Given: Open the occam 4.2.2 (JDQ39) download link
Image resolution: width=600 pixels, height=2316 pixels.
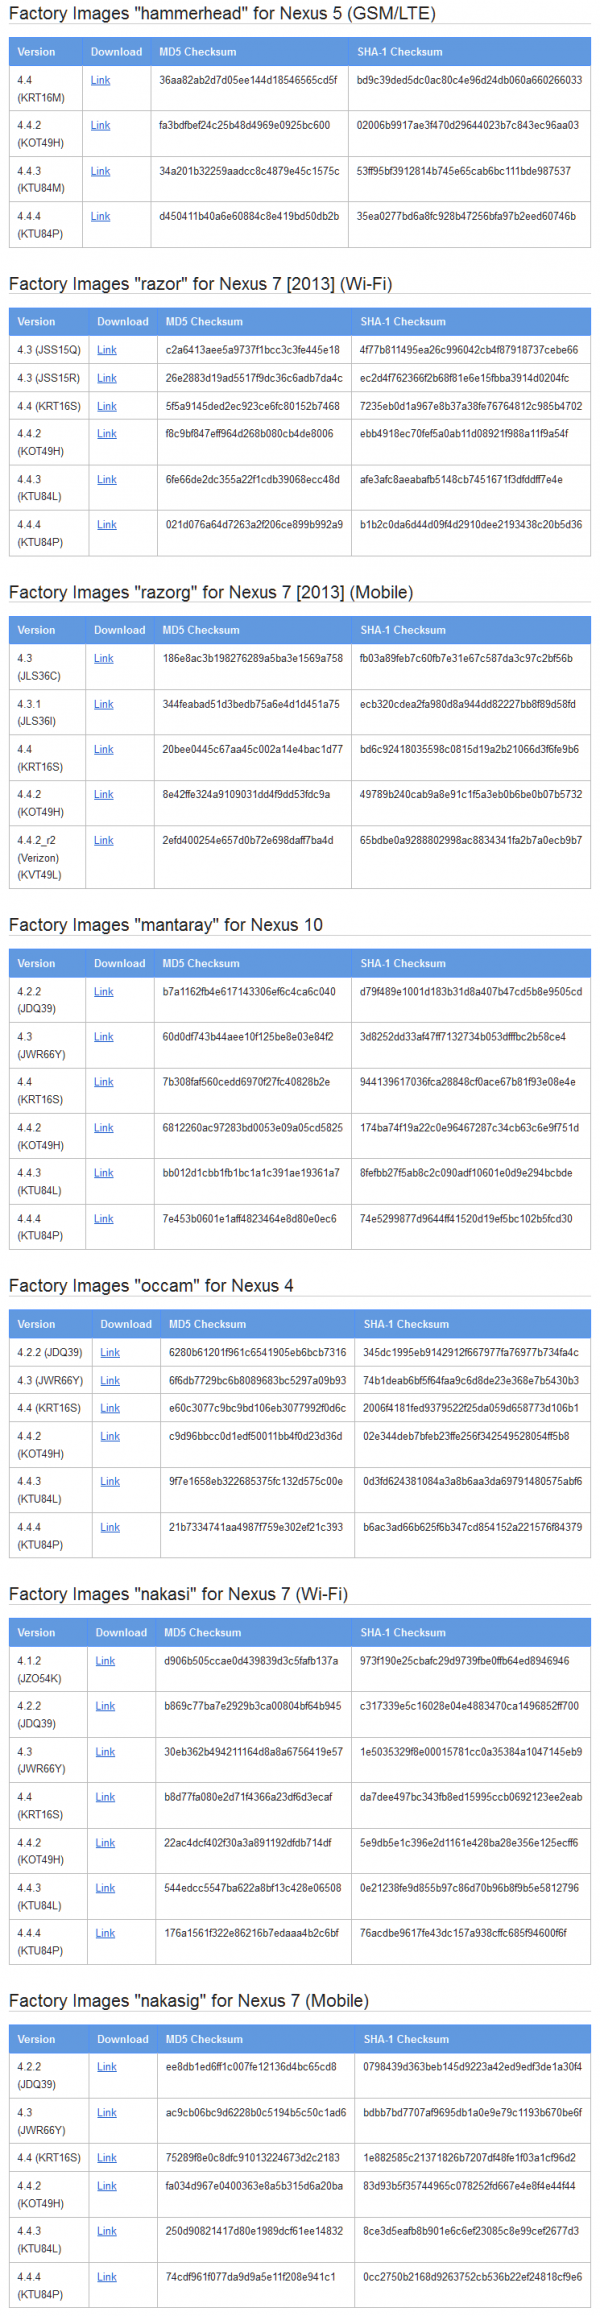Looking at the screenshot, I should tap(110, 1352).
